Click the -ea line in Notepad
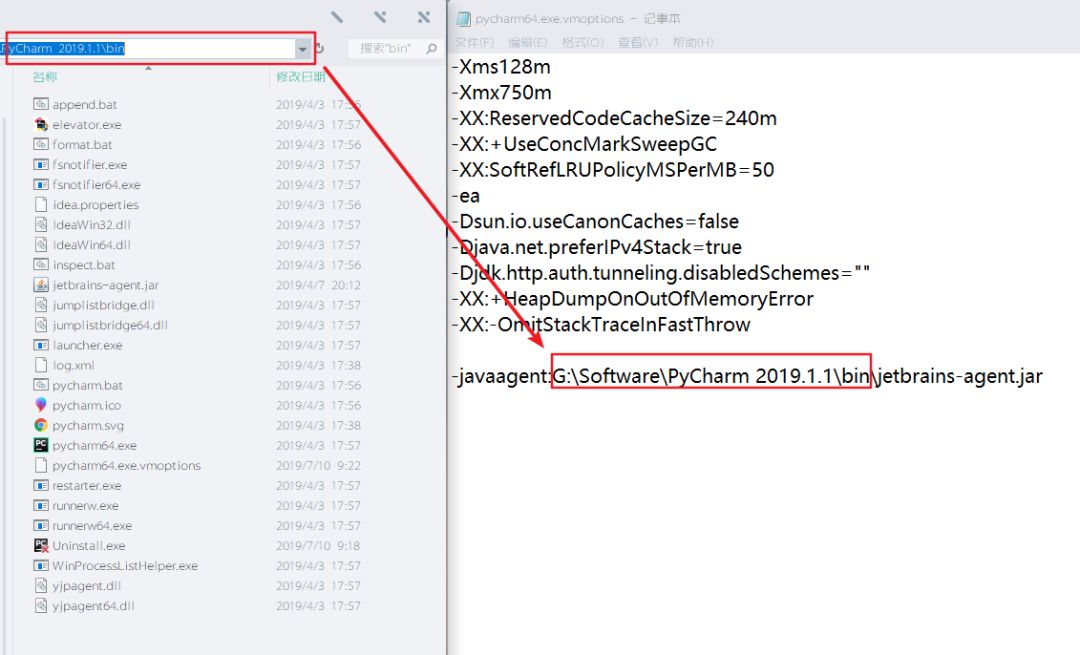The width and height of the screenshot is (1080, 655). point(466,196)
